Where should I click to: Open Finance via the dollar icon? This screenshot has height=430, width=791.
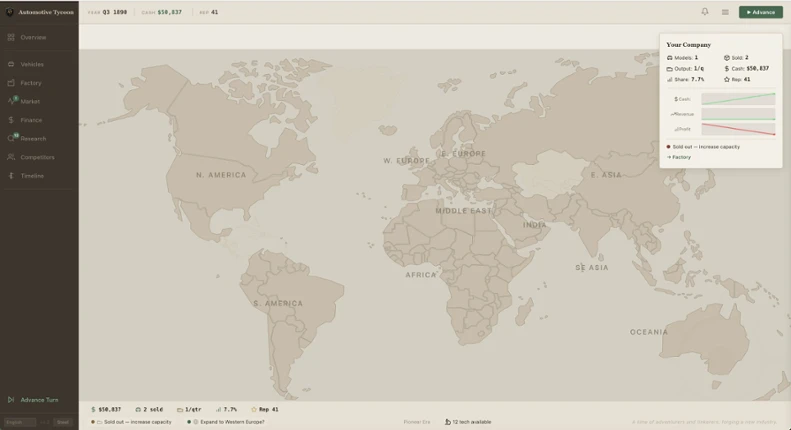[x=11, y=120]
